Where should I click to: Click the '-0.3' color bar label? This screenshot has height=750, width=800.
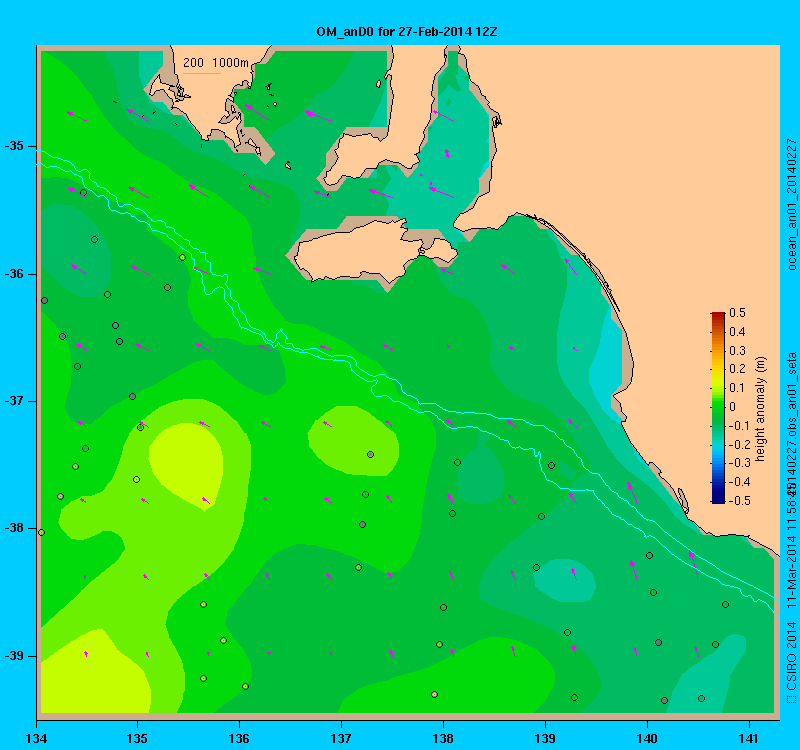point(738,463)
